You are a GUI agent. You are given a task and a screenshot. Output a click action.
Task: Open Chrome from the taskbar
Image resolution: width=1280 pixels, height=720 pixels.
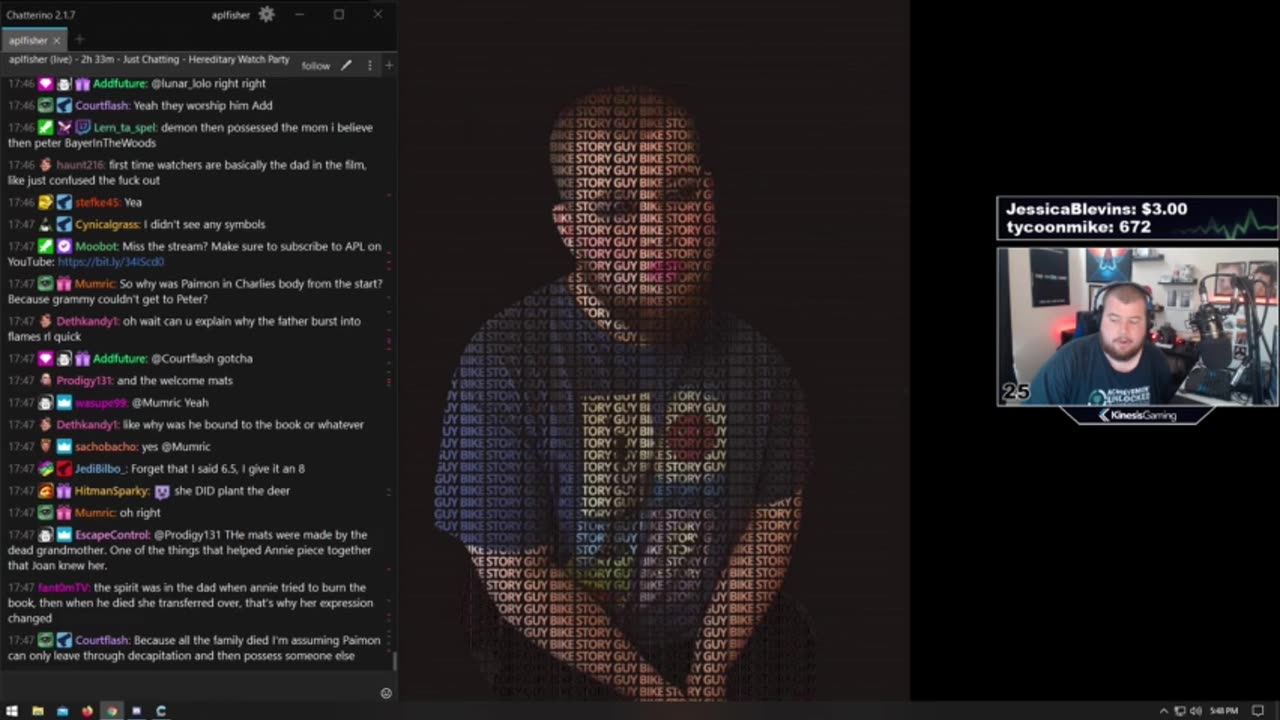(x=112, y=711)
